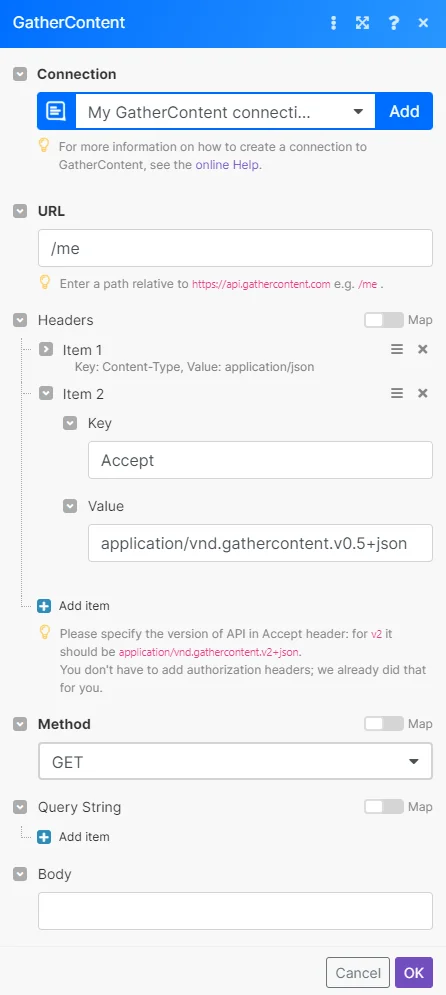Click Item 2 reorder handle icon
The width and height of the screenshot is (446, 995).
[397, 393]
